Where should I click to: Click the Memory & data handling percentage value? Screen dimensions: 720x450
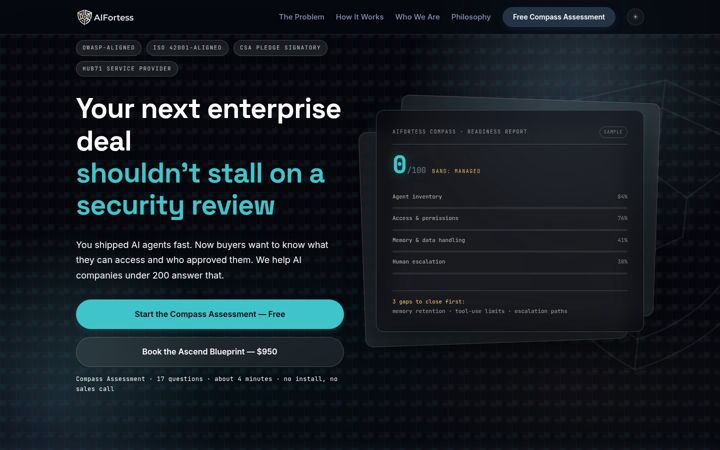(622, 240)
